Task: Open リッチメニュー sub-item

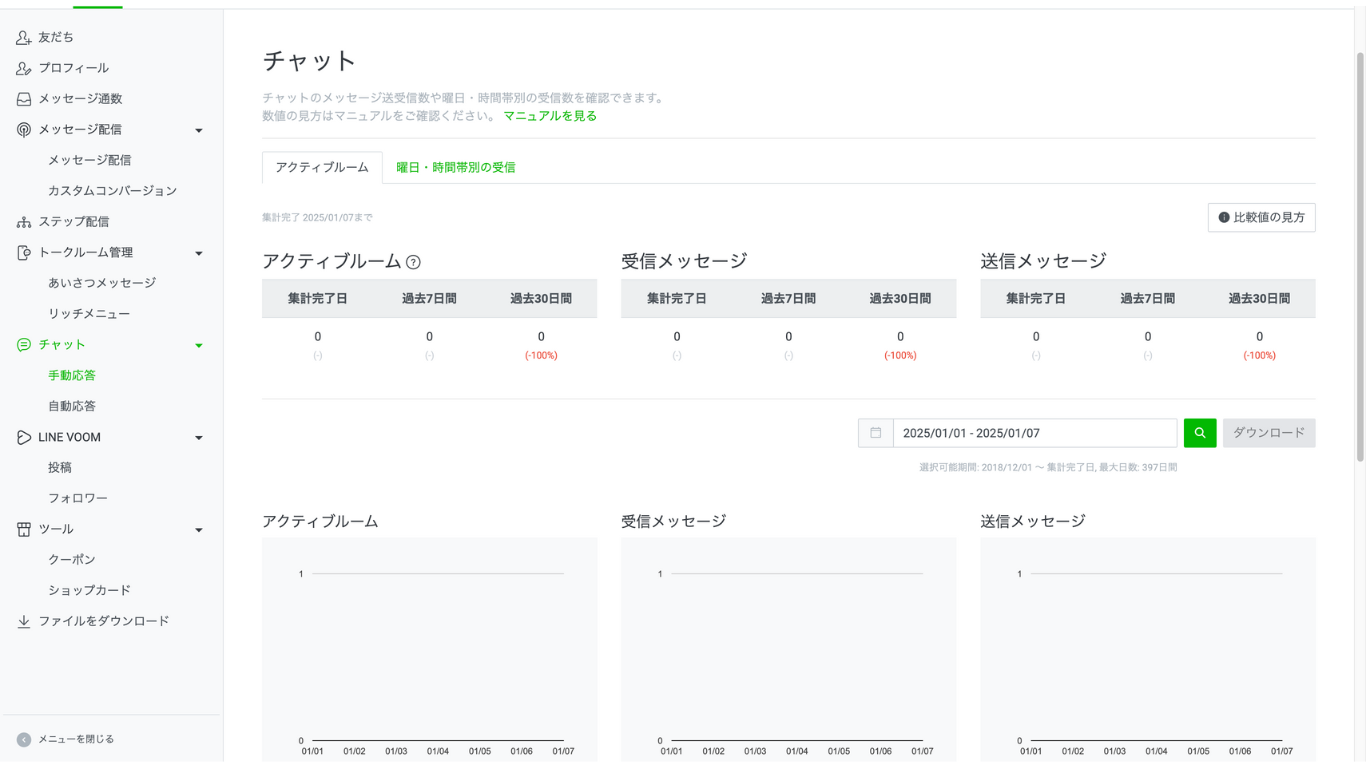Action: 89,314
